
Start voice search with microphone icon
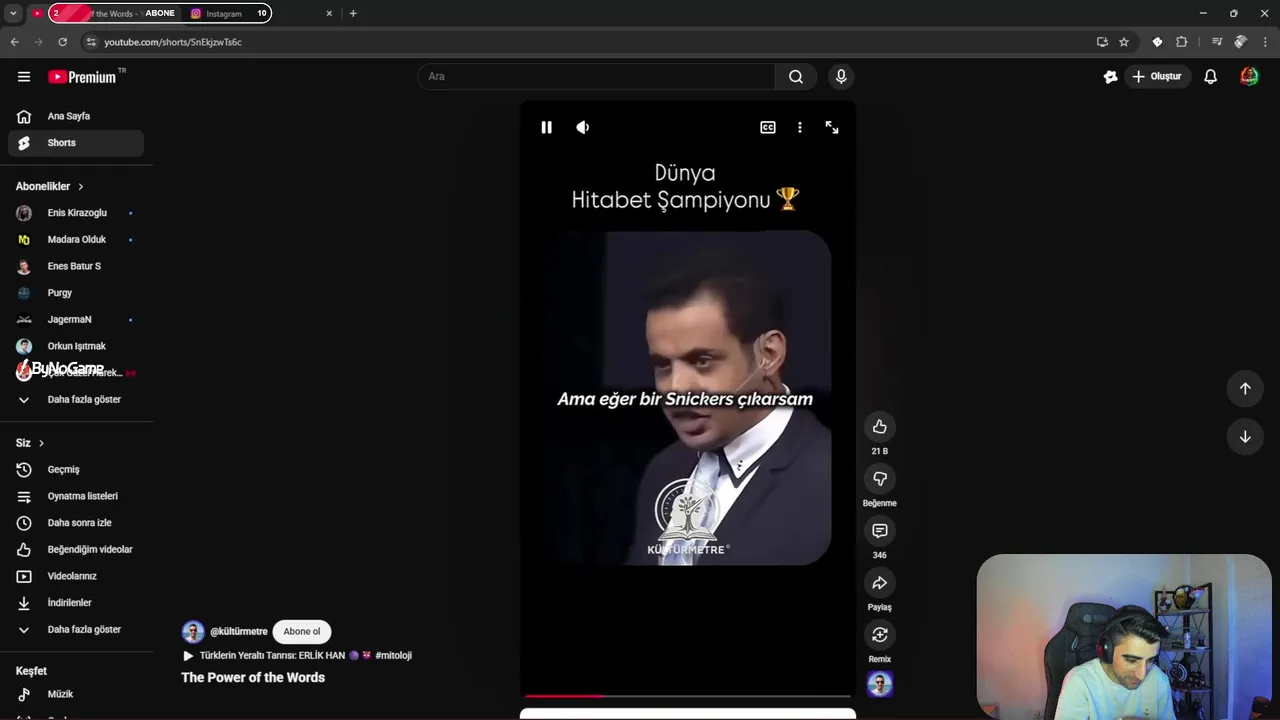point(841,77)
